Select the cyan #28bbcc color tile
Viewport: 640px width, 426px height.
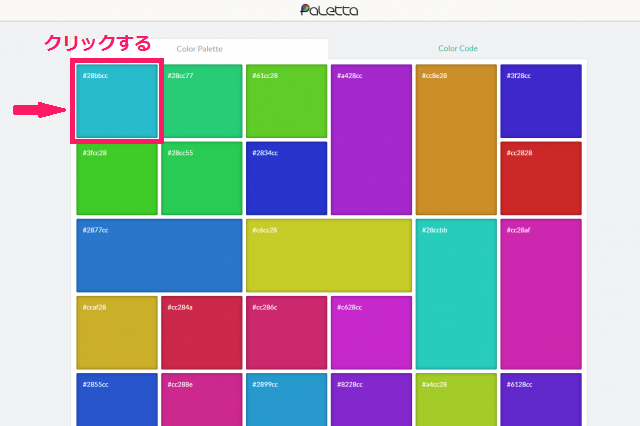tap(117, 101)
